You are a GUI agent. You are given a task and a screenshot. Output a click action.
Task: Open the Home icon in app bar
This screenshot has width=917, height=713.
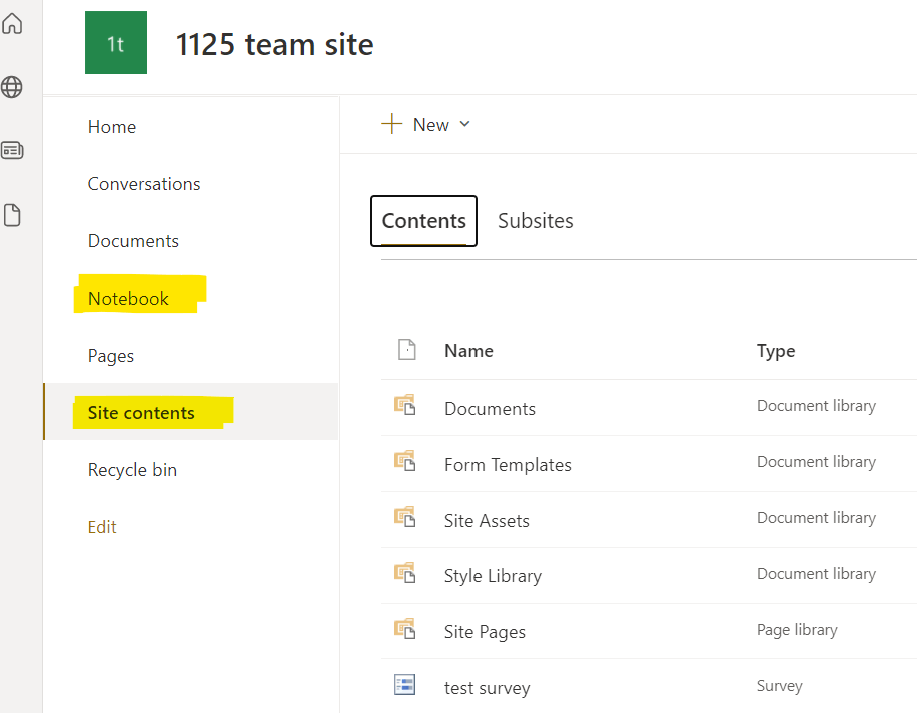point(12,23)
